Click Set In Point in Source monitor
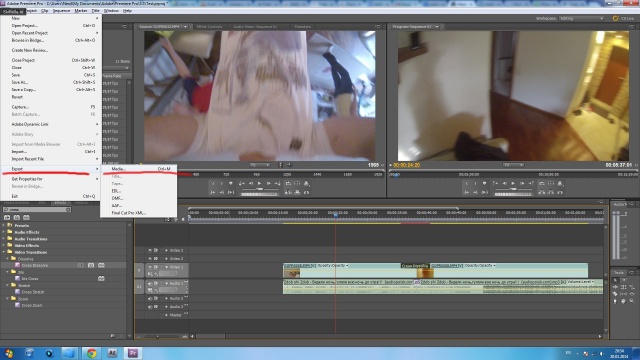Viewport: 640px width, 360px height. tap(213, 184)
